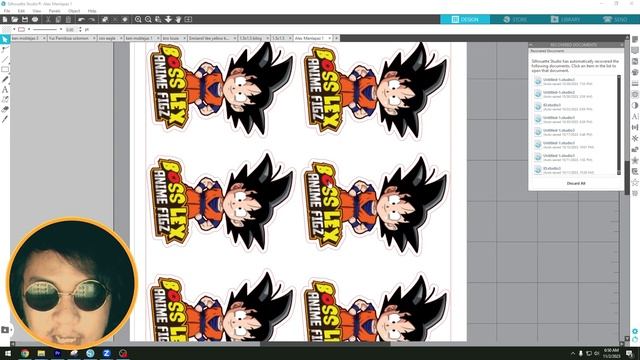Undo the last action
Screen dimensions: 640x360
81,19
